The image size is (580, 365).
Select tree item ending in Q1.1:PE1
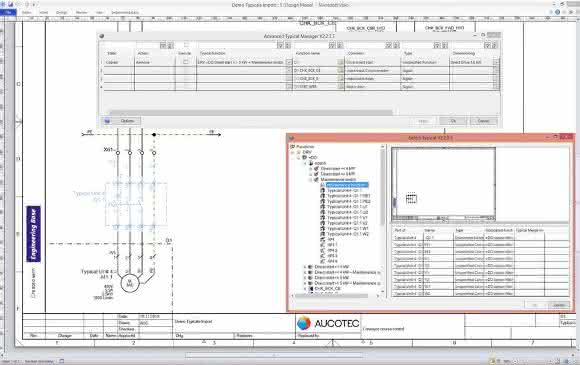click(348, 196)
